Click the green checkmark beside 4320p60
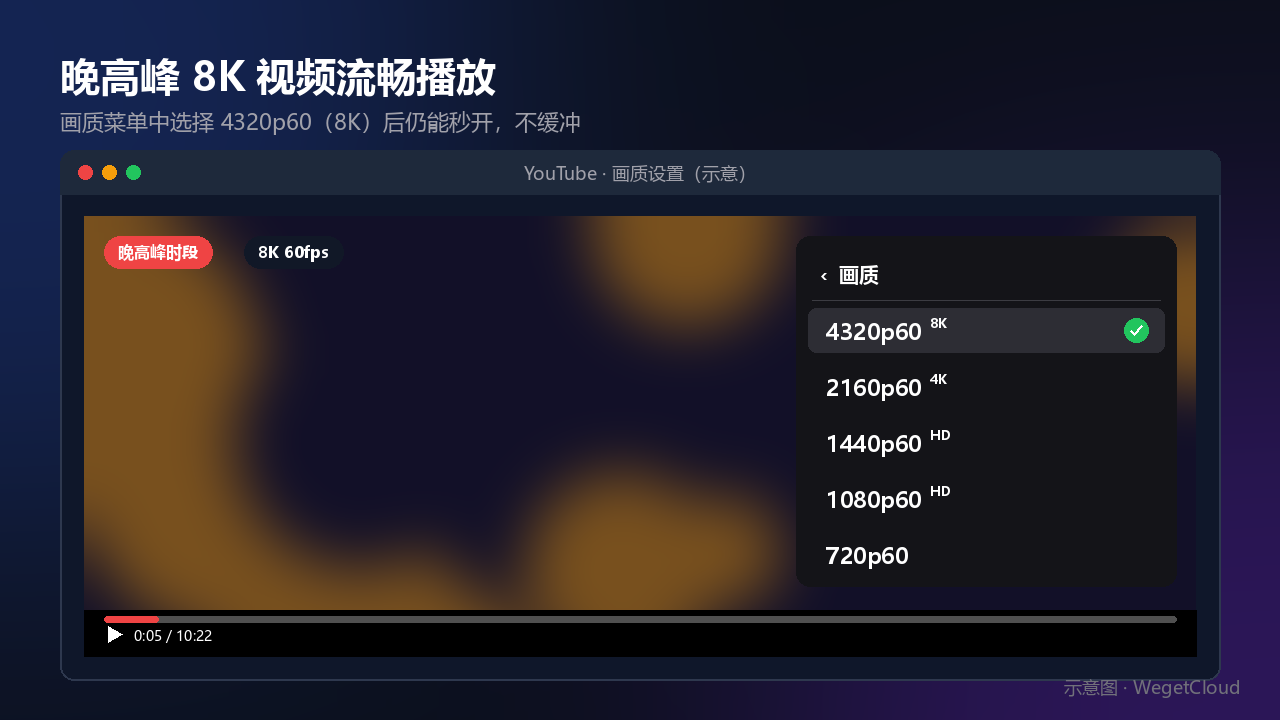Image resolution: width=1280 pixels, height=720 pixels. 1136,331
